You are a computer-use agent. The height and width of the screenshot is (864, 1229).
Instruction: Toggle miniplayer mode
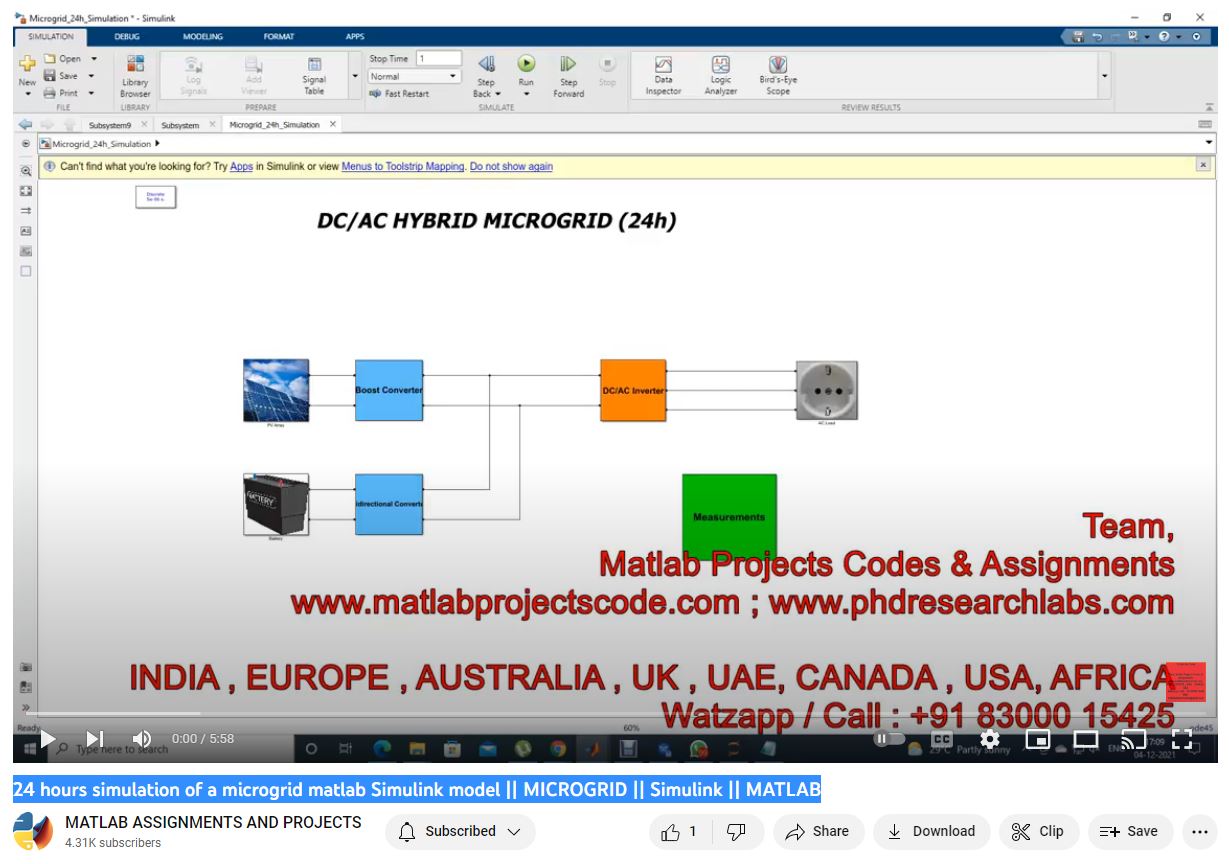click(1038, 739)
